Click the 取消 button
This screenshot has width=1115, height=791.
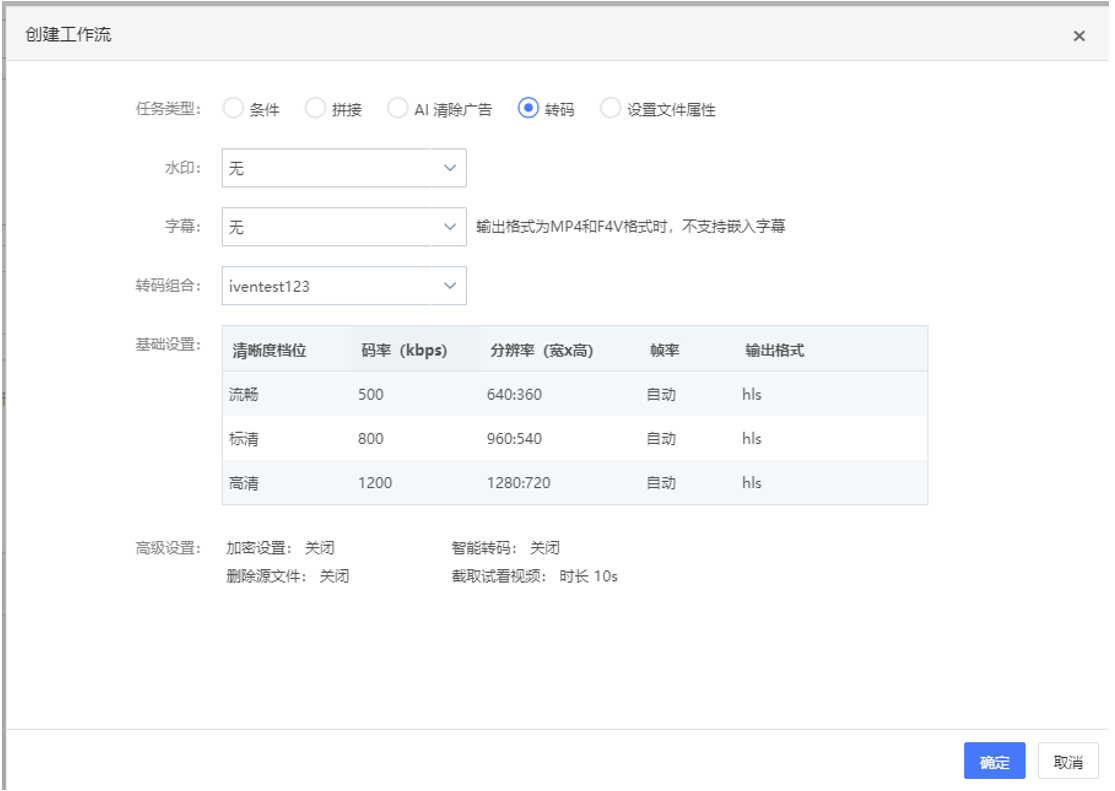point(1068,762)
